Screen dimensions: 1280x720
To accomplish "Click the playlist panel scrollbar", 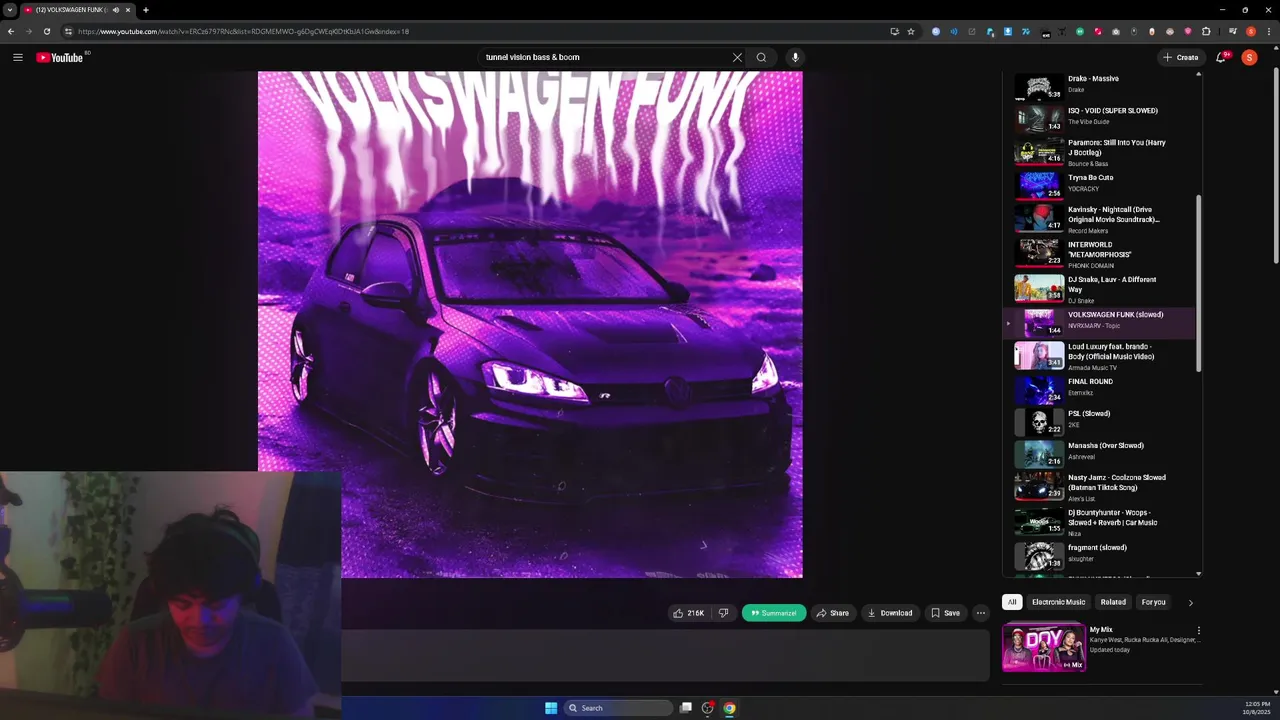I will point(1198,282).
